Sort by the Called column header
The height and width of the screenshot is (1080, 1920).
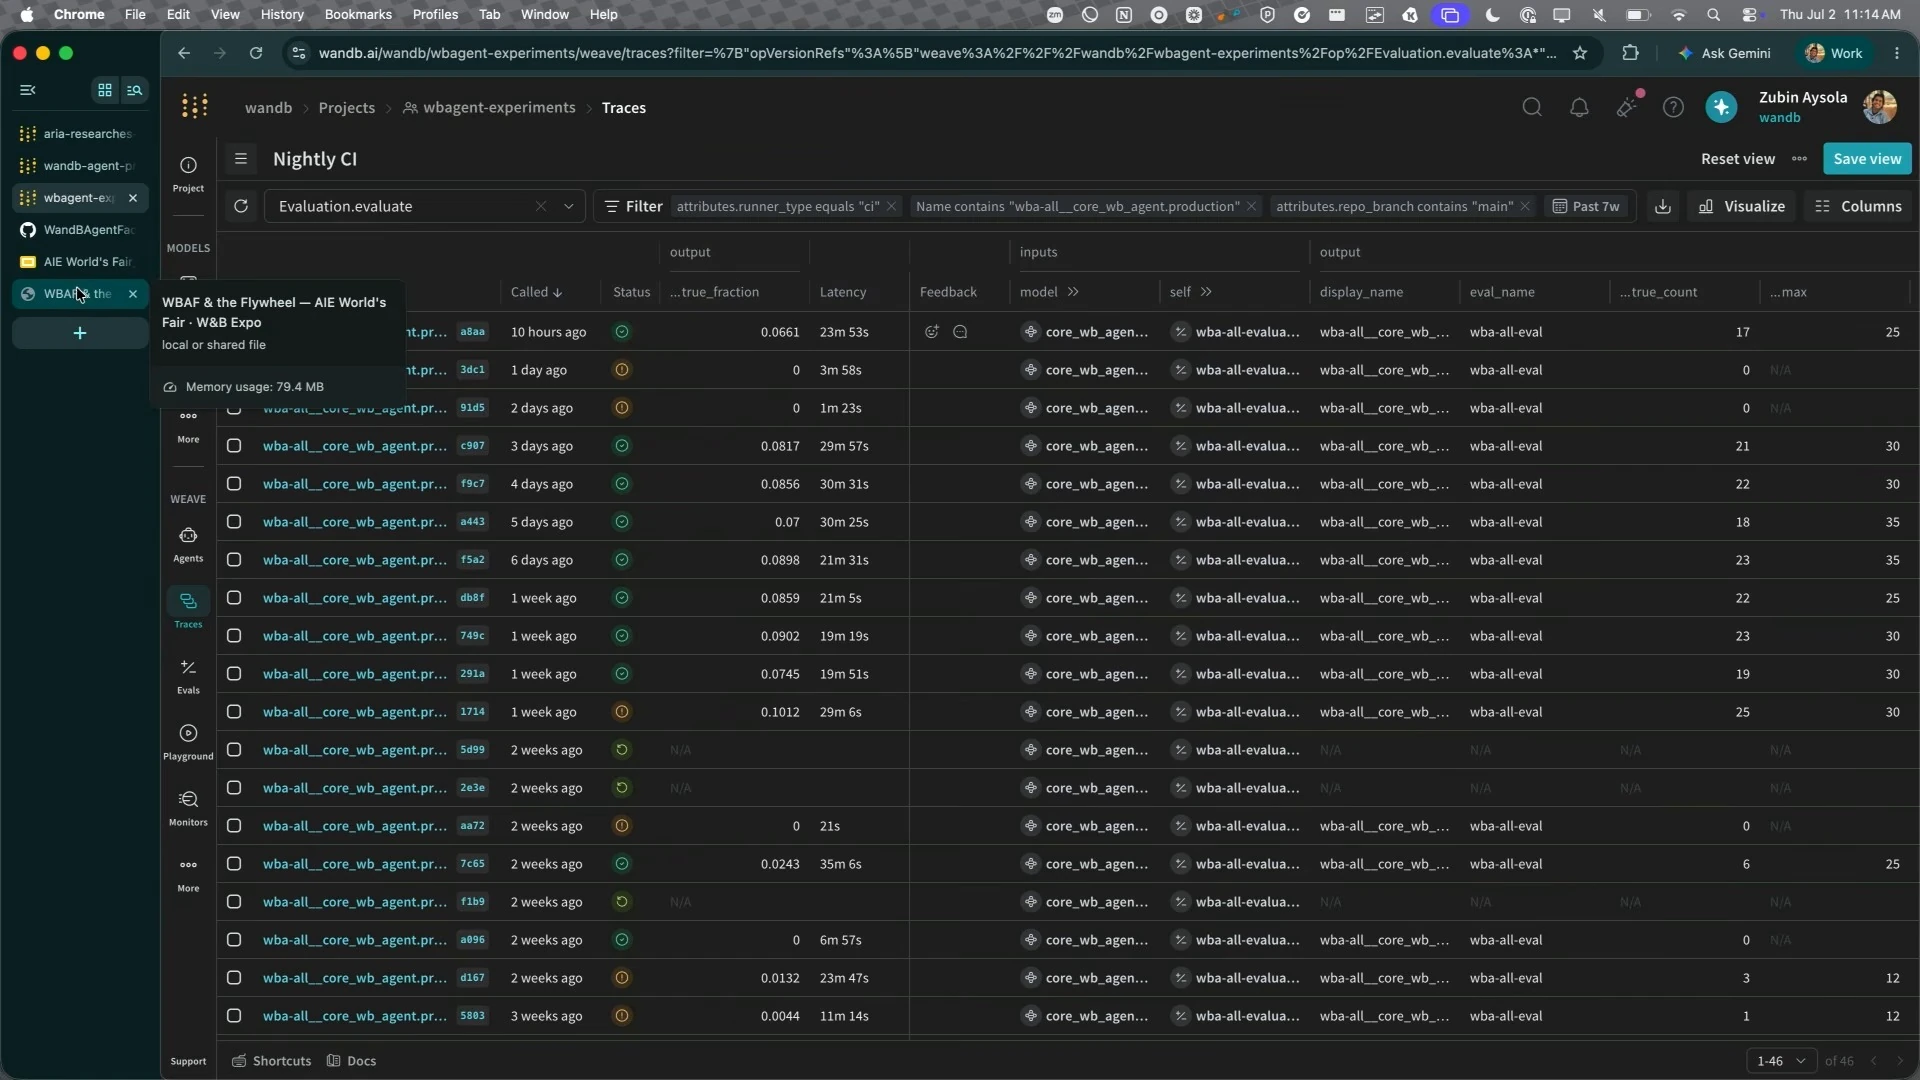point(536,292)
